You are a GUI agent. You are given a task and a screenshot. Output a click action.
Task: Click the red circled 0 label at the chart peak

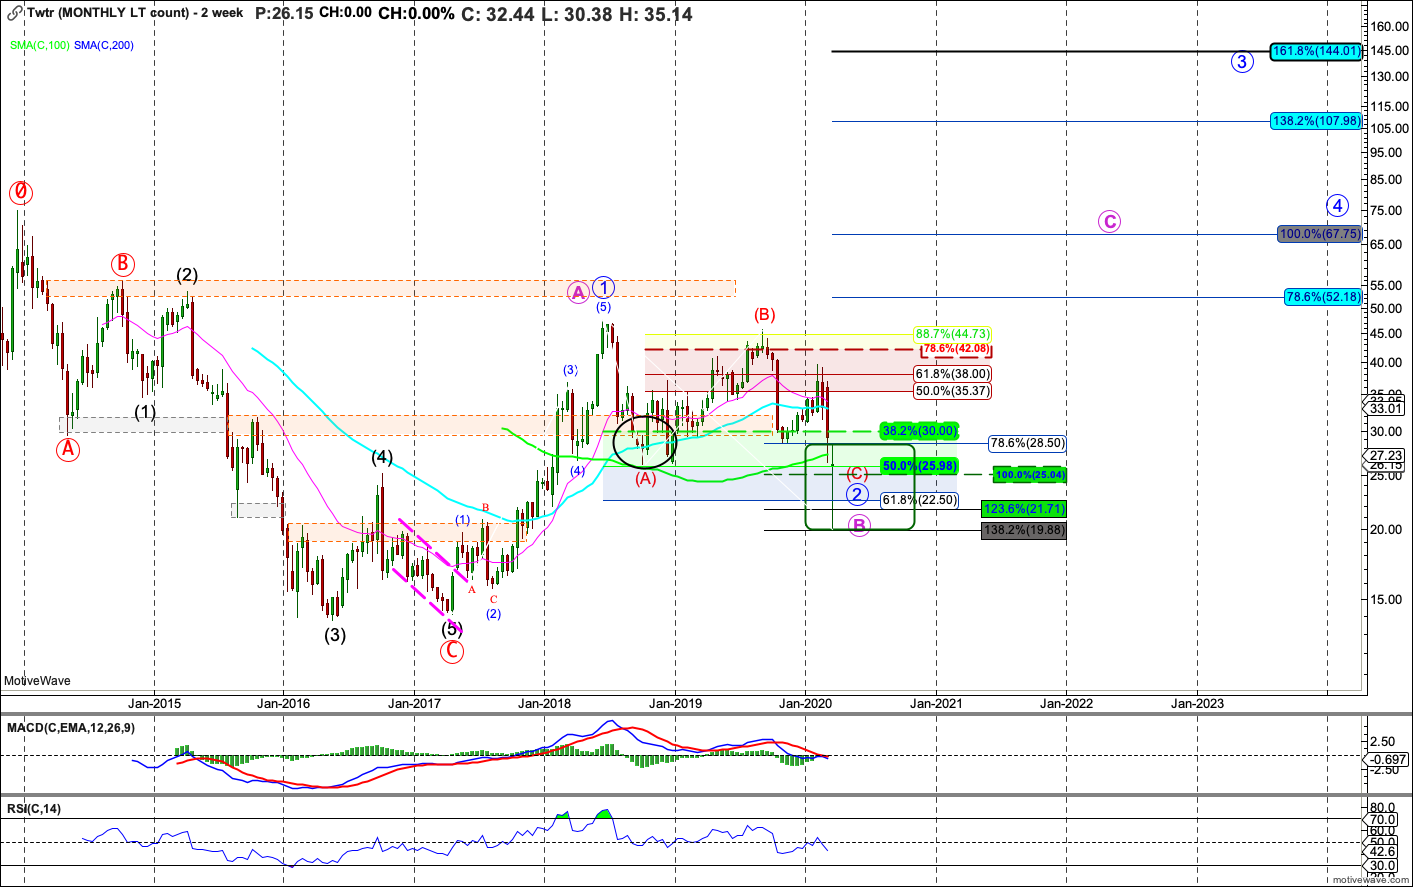click(19, 192)
